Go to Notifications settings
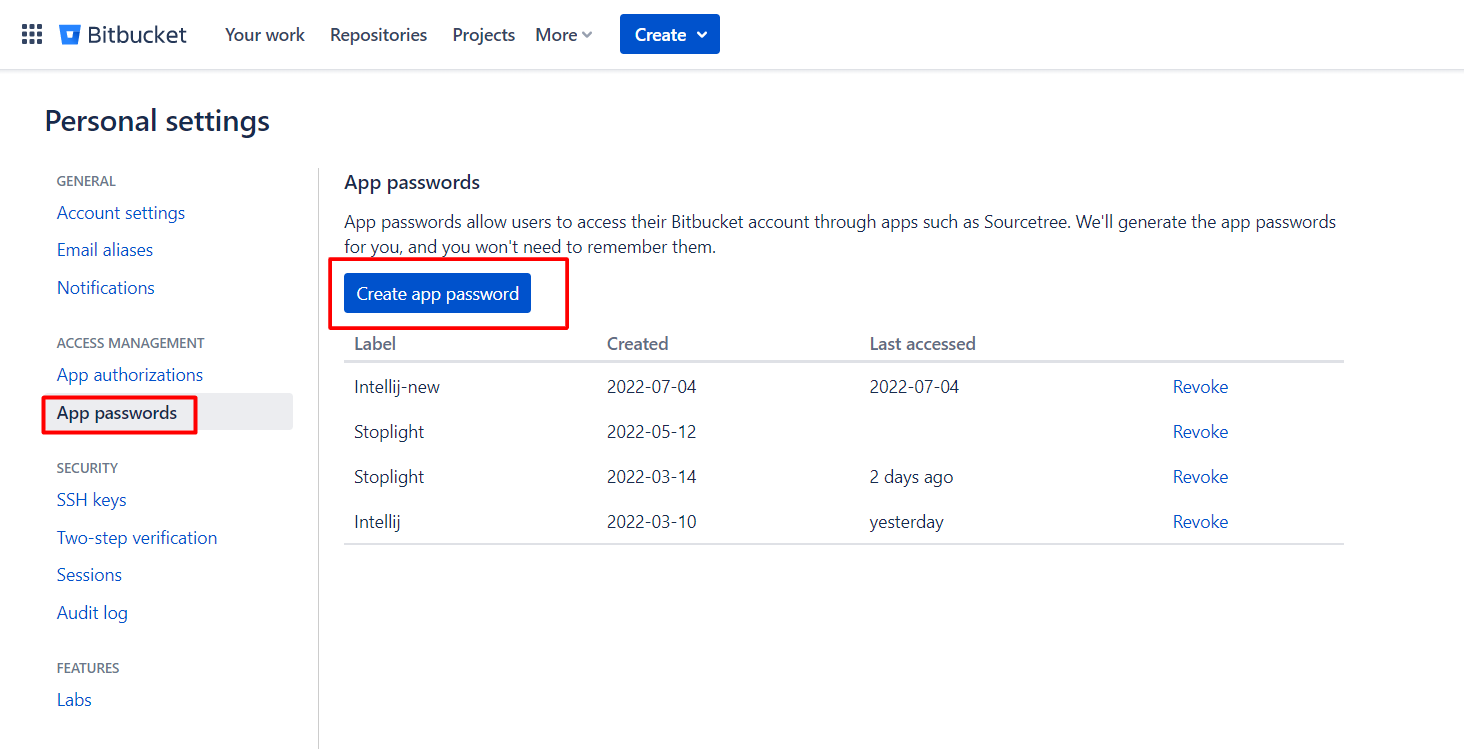 click(106, 288)
